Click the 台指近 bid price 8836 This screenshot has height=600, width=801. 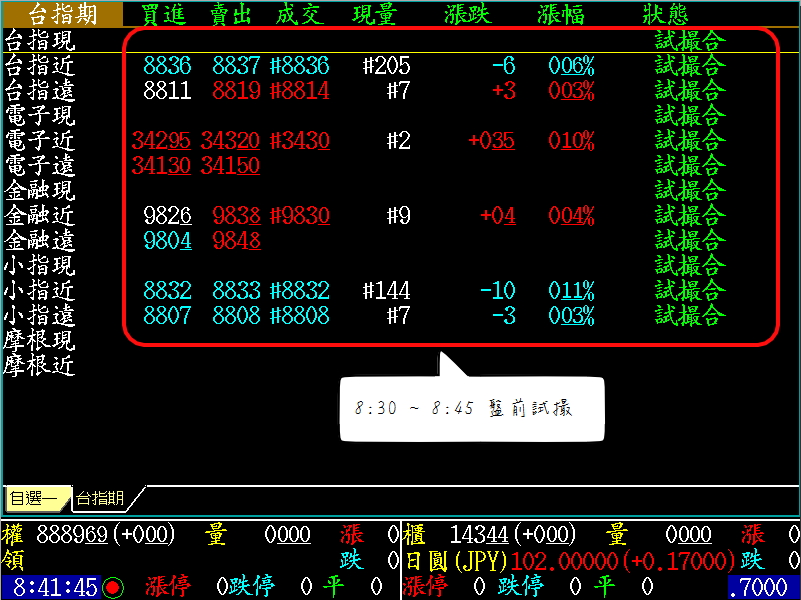[x=167, y=66]
